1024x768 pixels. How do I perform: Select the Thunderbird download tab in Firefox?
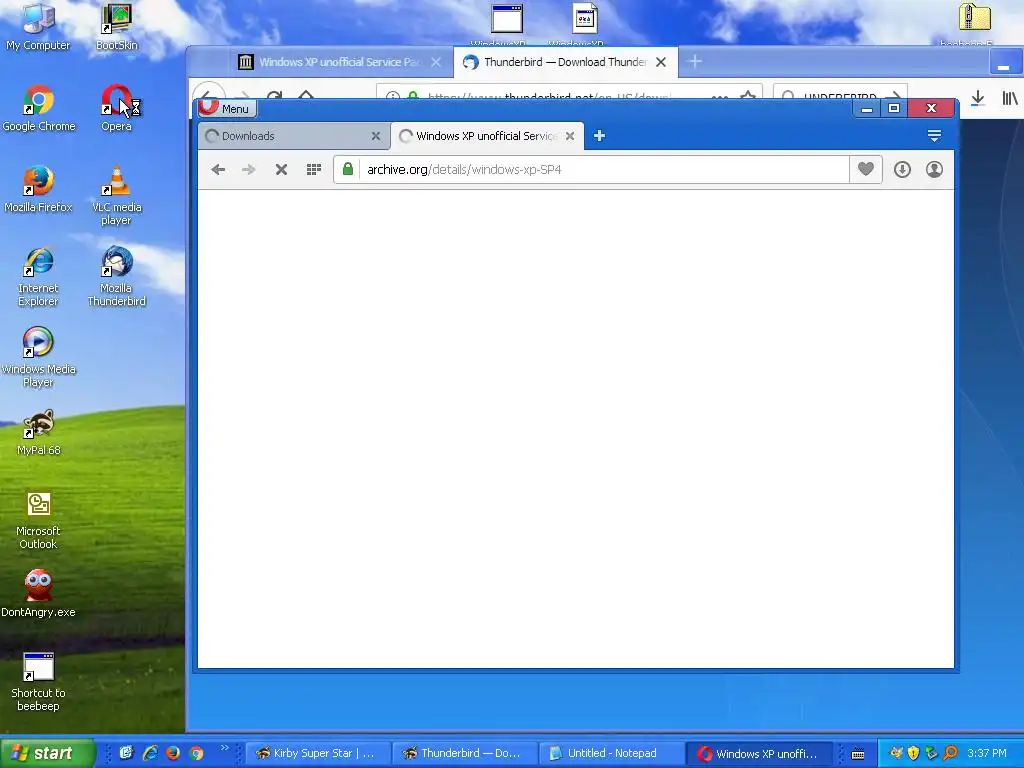pyautogui.click(x=566, y=62)
